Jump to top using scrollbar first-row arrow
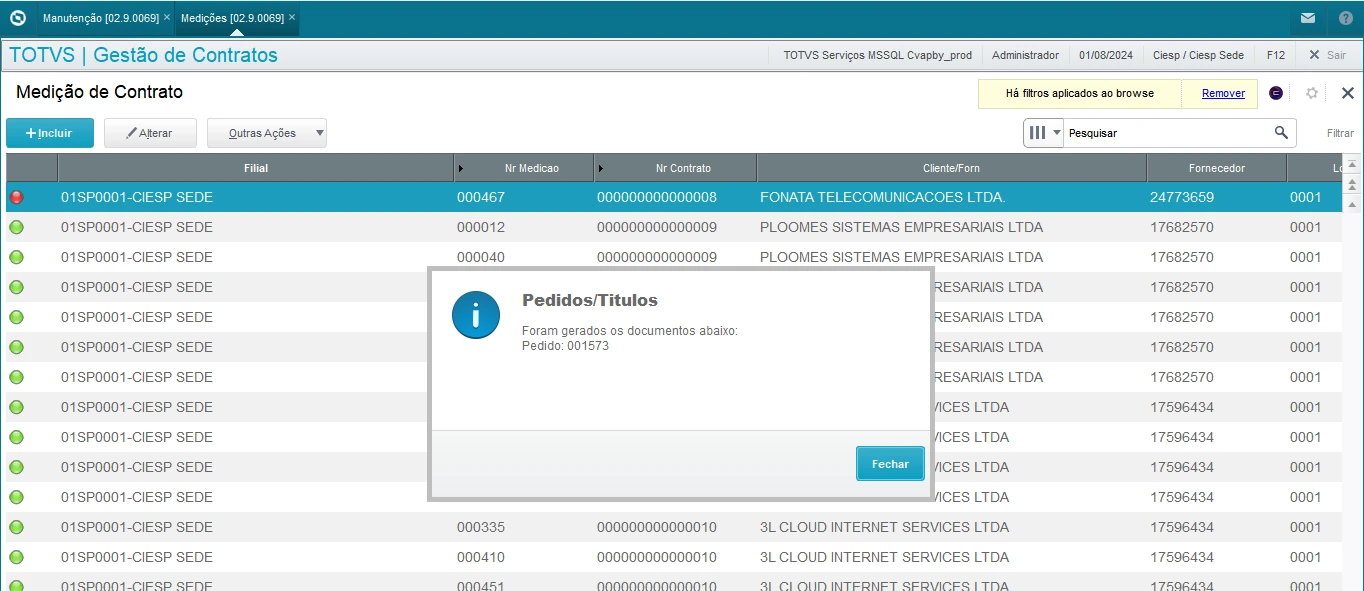 tap(1352, 164)
